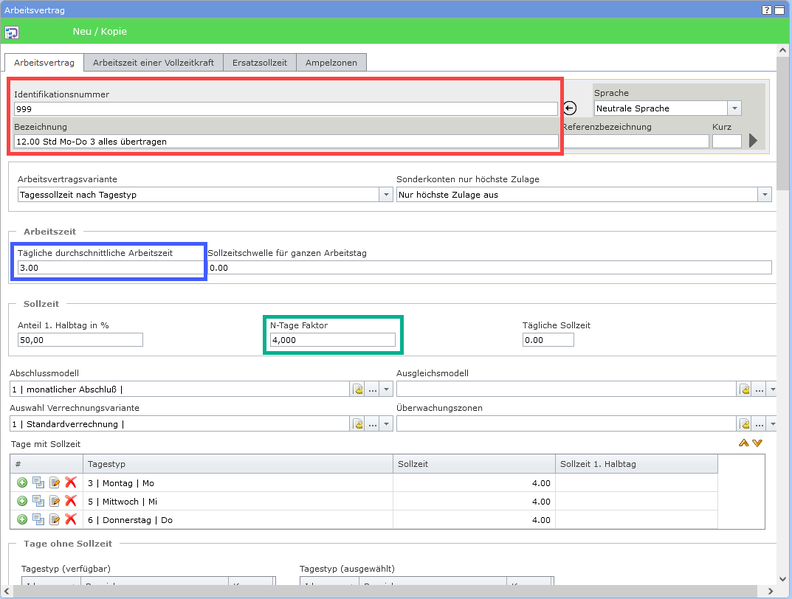The image size is (792, 599).
Task: Open the Auswahl Verrechnungsvariante dropdown arrow
Action: pyautogui.click(x=387, y=424)
